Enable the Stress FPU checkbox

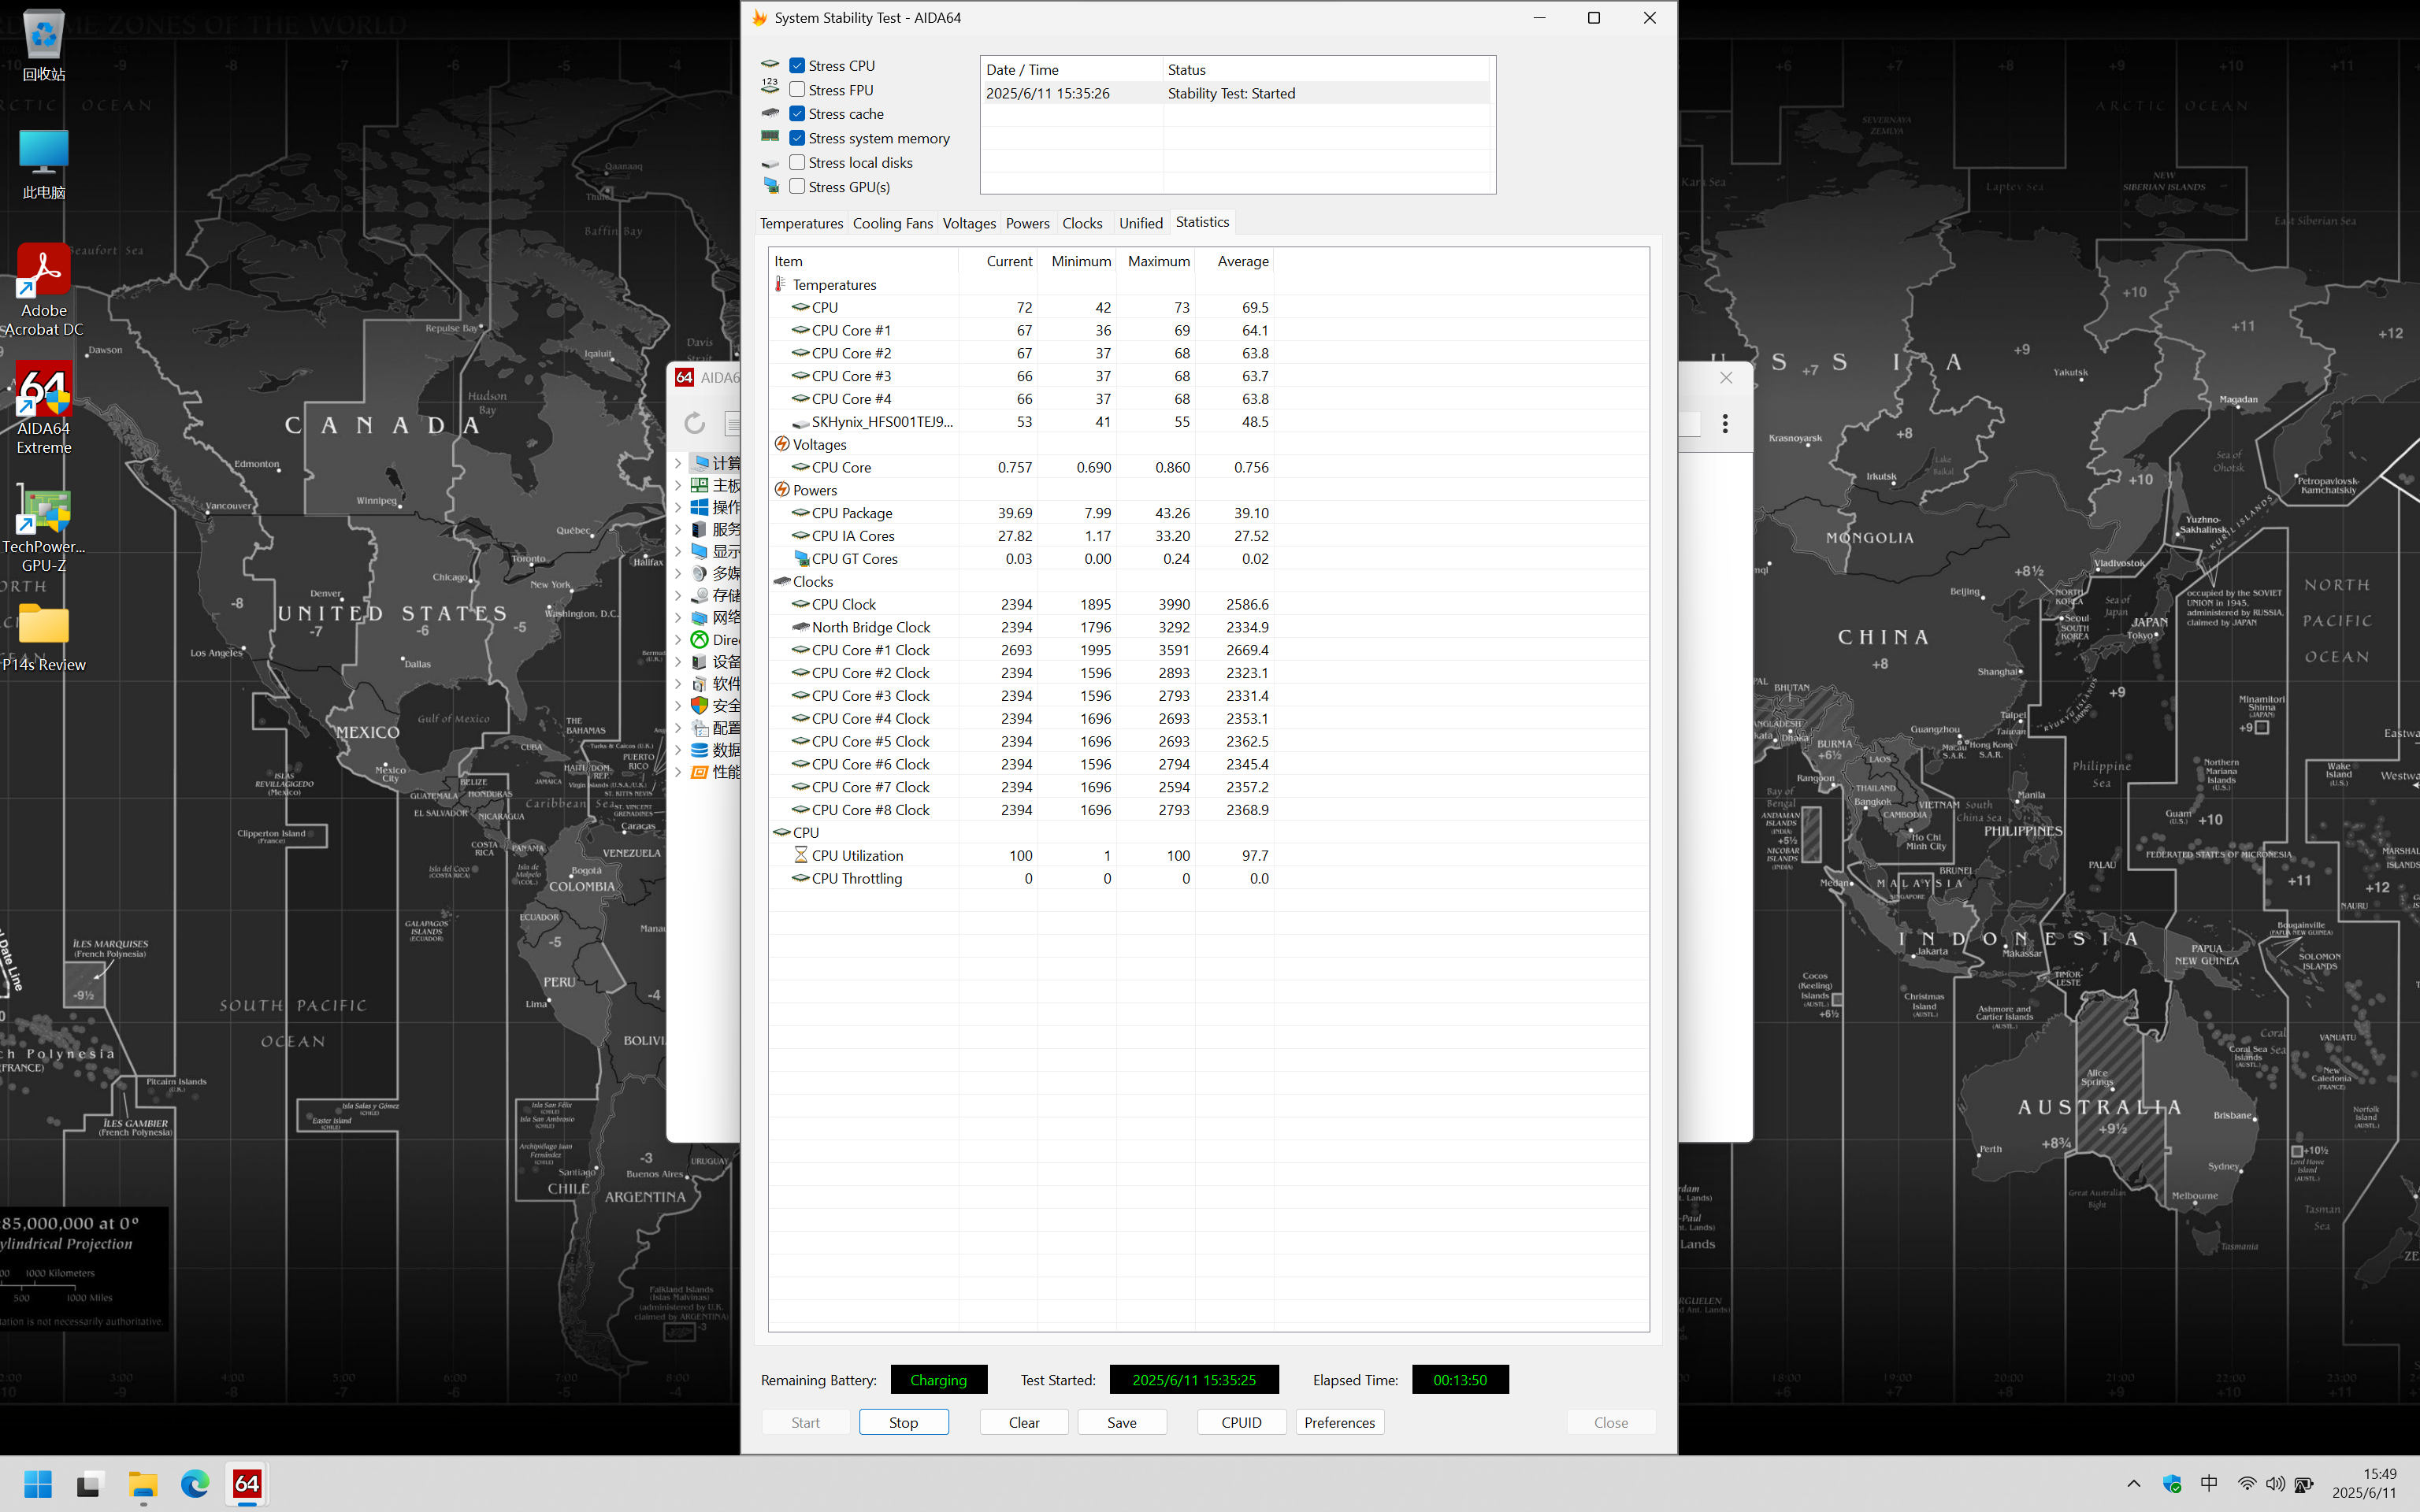click(x=797, y=90)
